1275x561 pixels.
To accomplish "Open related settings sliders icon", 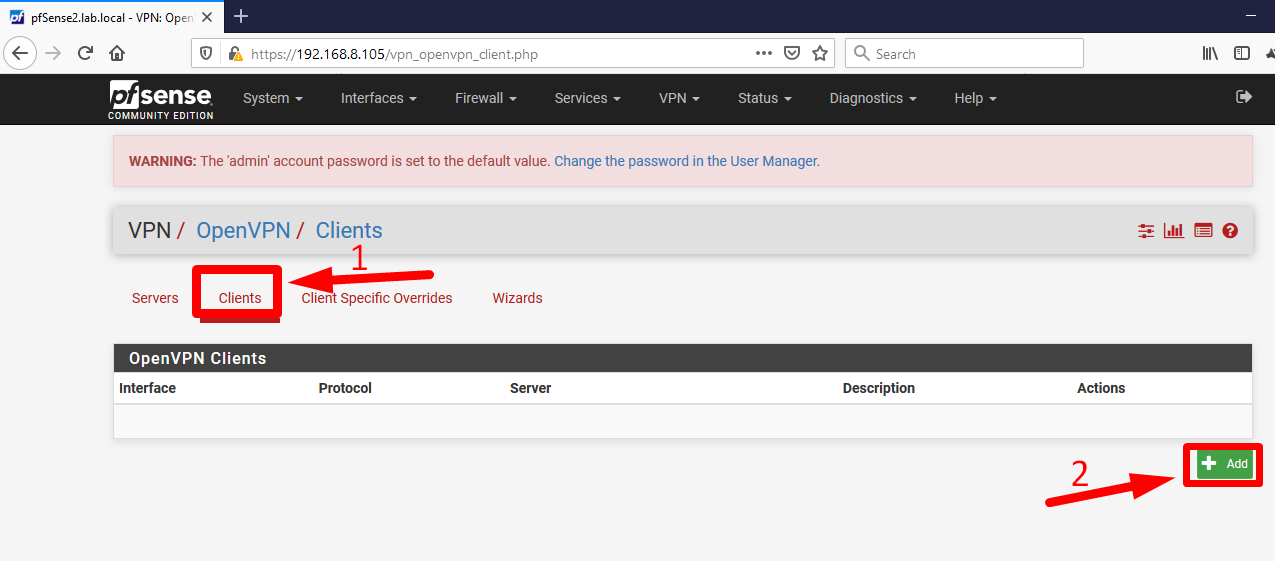I will pos(1146,231).
